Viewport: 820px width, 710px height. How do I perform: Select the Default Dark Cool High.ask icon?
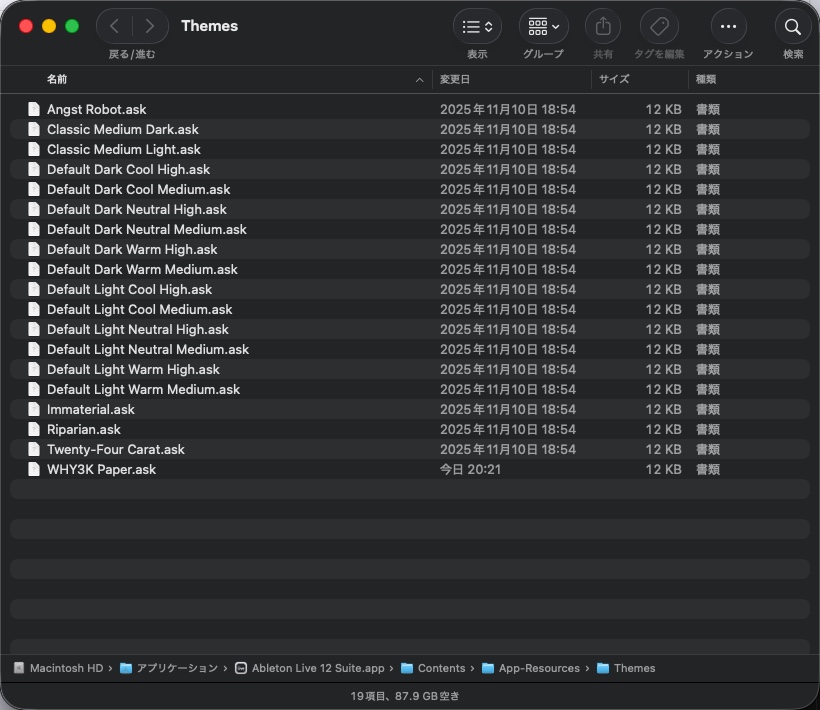[34, 169]
